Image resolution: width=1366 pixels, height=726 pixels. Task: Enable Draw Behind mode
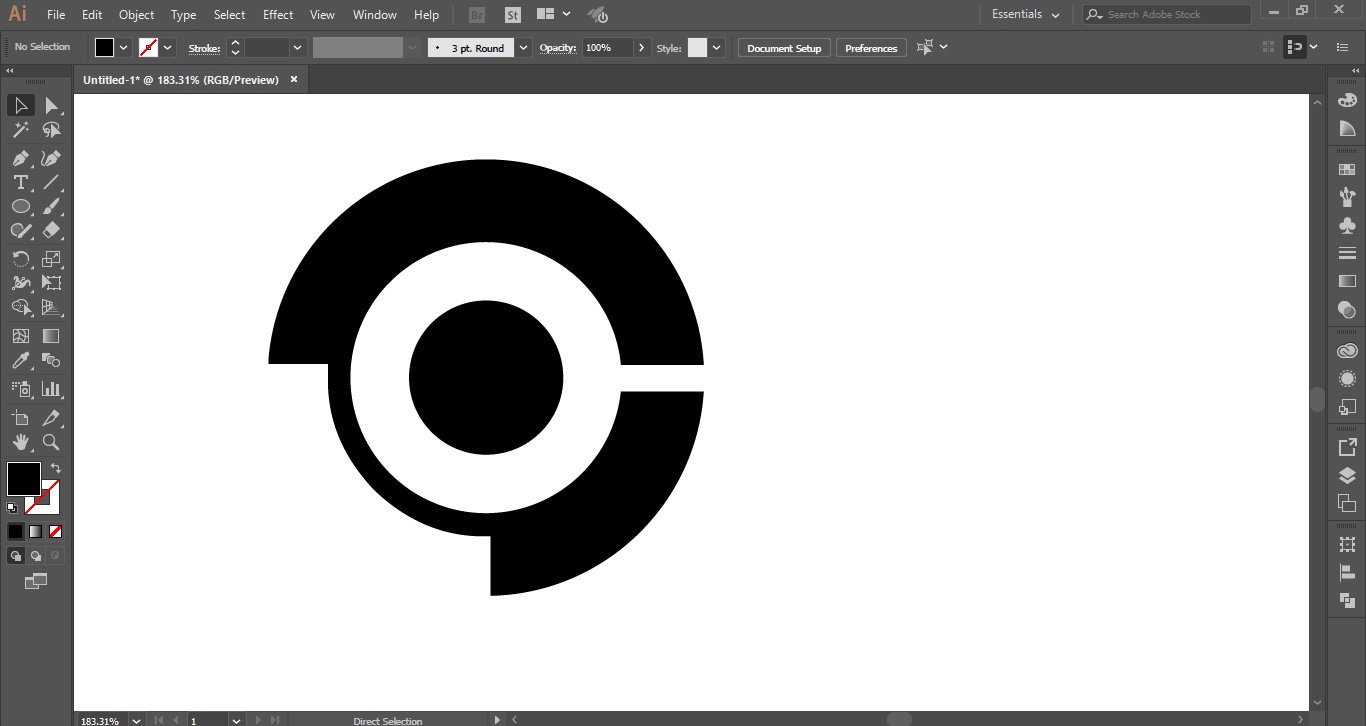(36, 556)
